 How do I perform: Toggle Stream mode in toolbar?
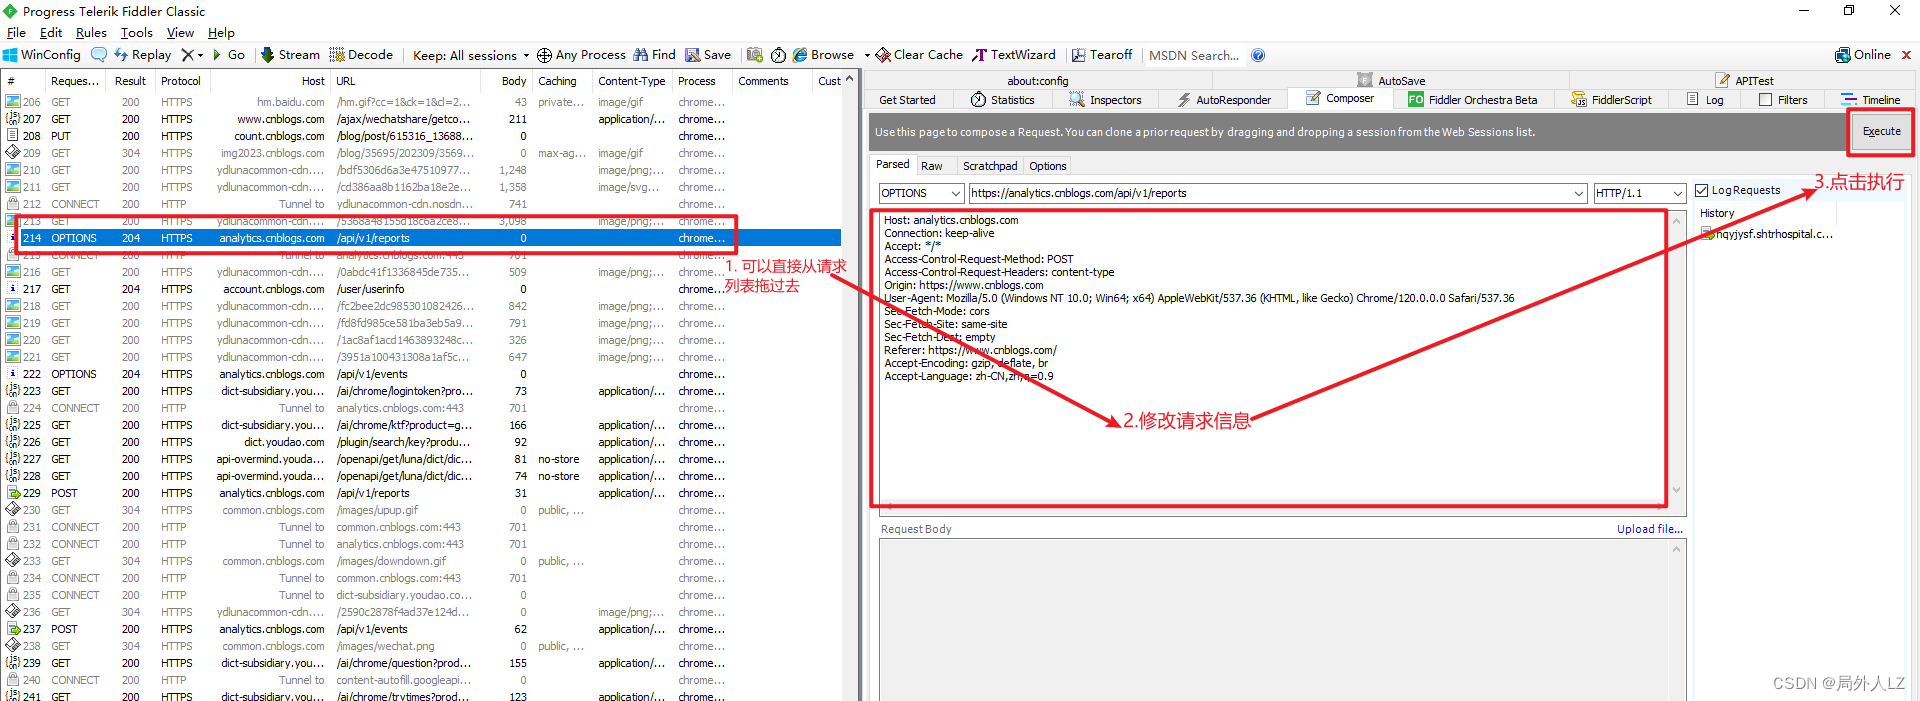coord(290,55)
